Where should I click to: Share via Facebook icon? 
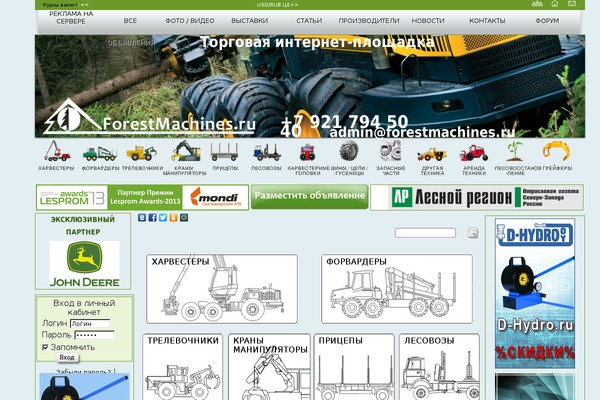(x=152, y=217)
